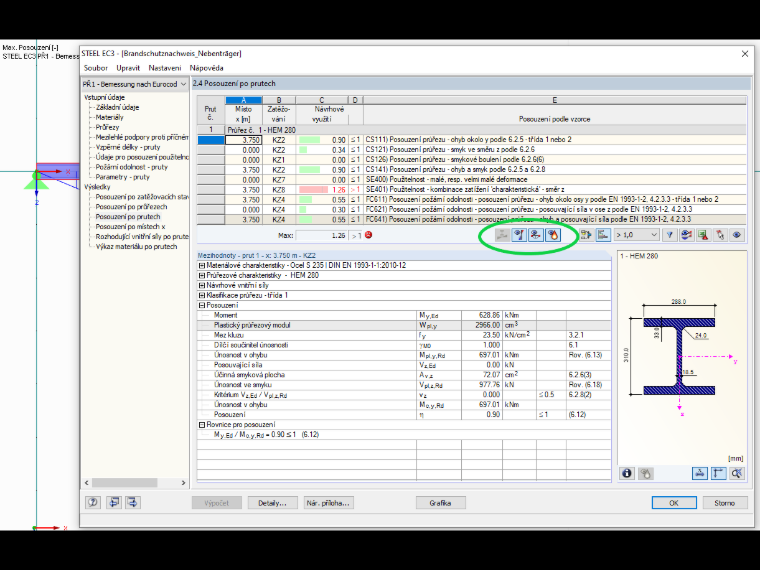Toggle serviceability designs filter icon
Viewport: 760px width, 570px height.
(535, 235)
